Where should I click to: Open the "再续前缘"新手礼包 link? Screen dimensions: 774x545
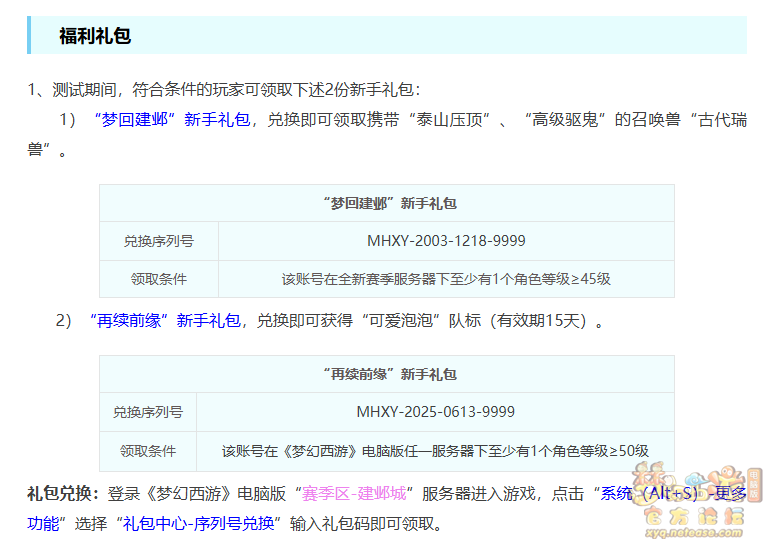(165, 320)
